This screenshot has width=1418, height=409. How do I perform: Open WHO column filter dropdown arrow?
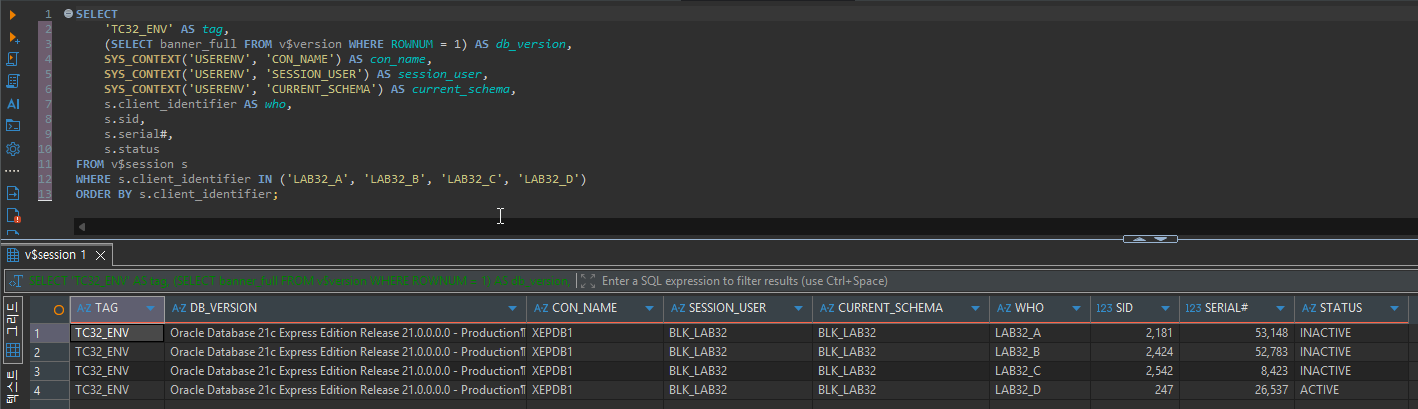1078,308
